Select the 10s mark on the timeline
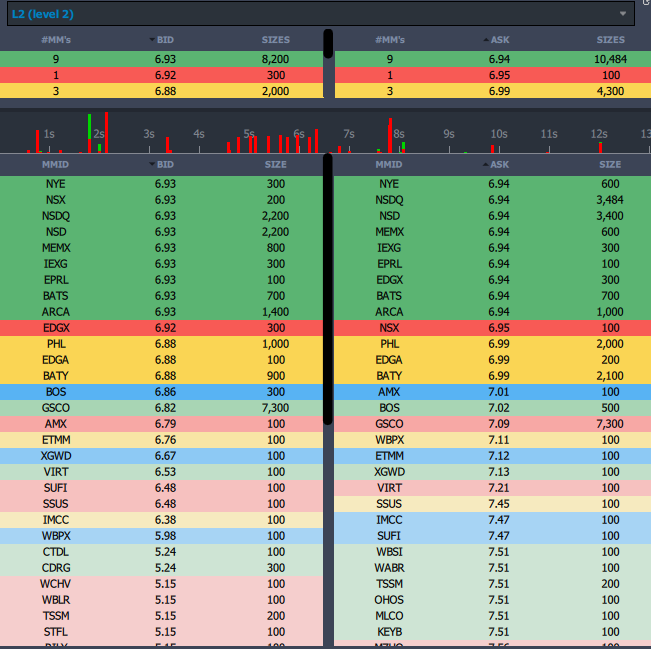651x649 pixels. [x=498, y=134]
